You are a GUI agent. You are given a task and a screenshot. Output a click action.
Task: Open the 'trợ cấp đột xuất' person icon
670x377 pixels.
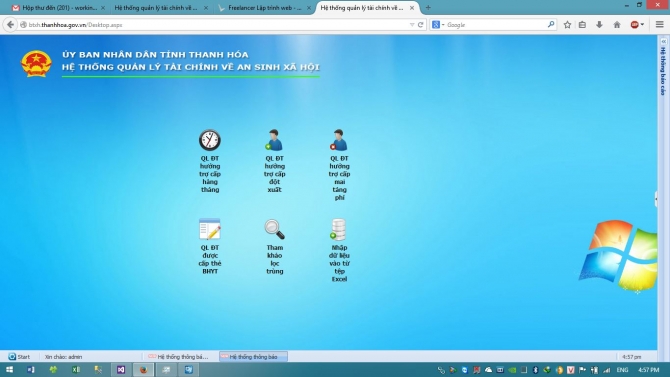(x=274, y=140)
